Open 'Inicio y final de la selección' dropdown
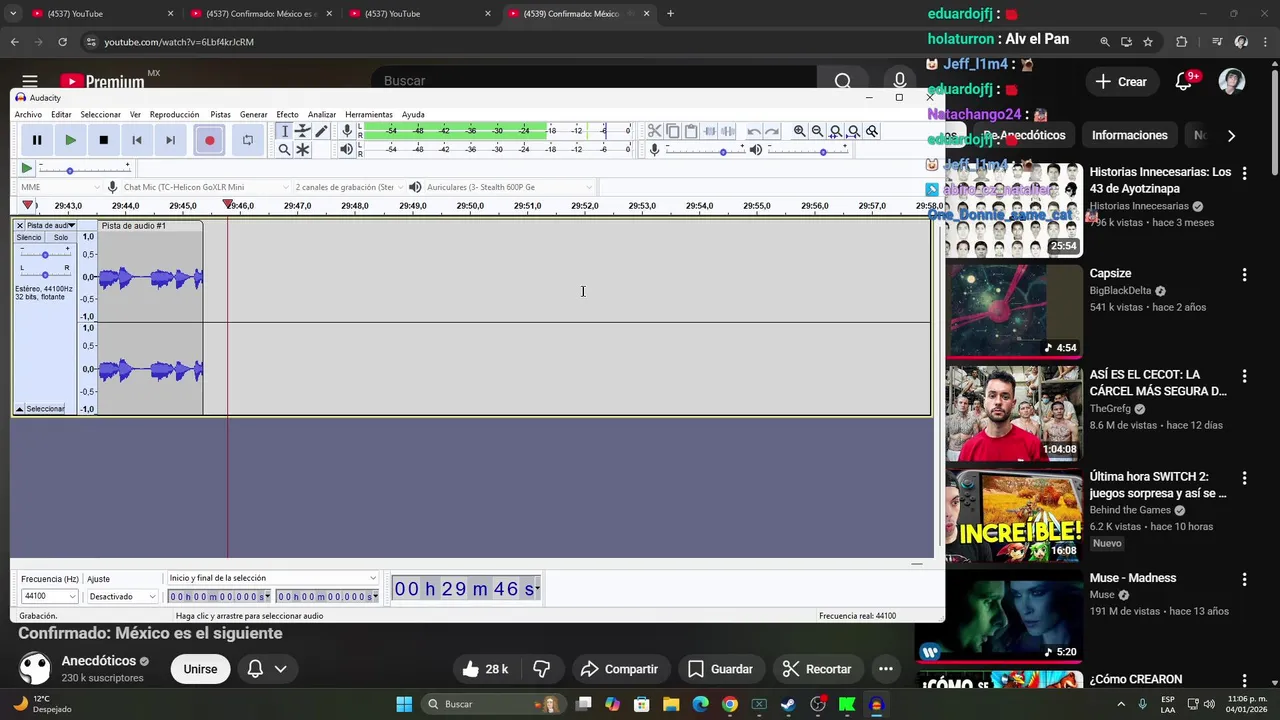The image size is (1280, 720). click(272, 578)
